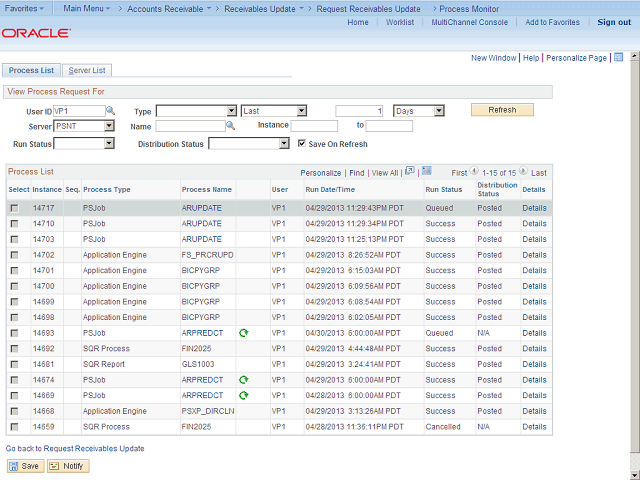Screen dimensions: 640x480
Task: Switch to the Server List tab
Action: click(87, 71)
